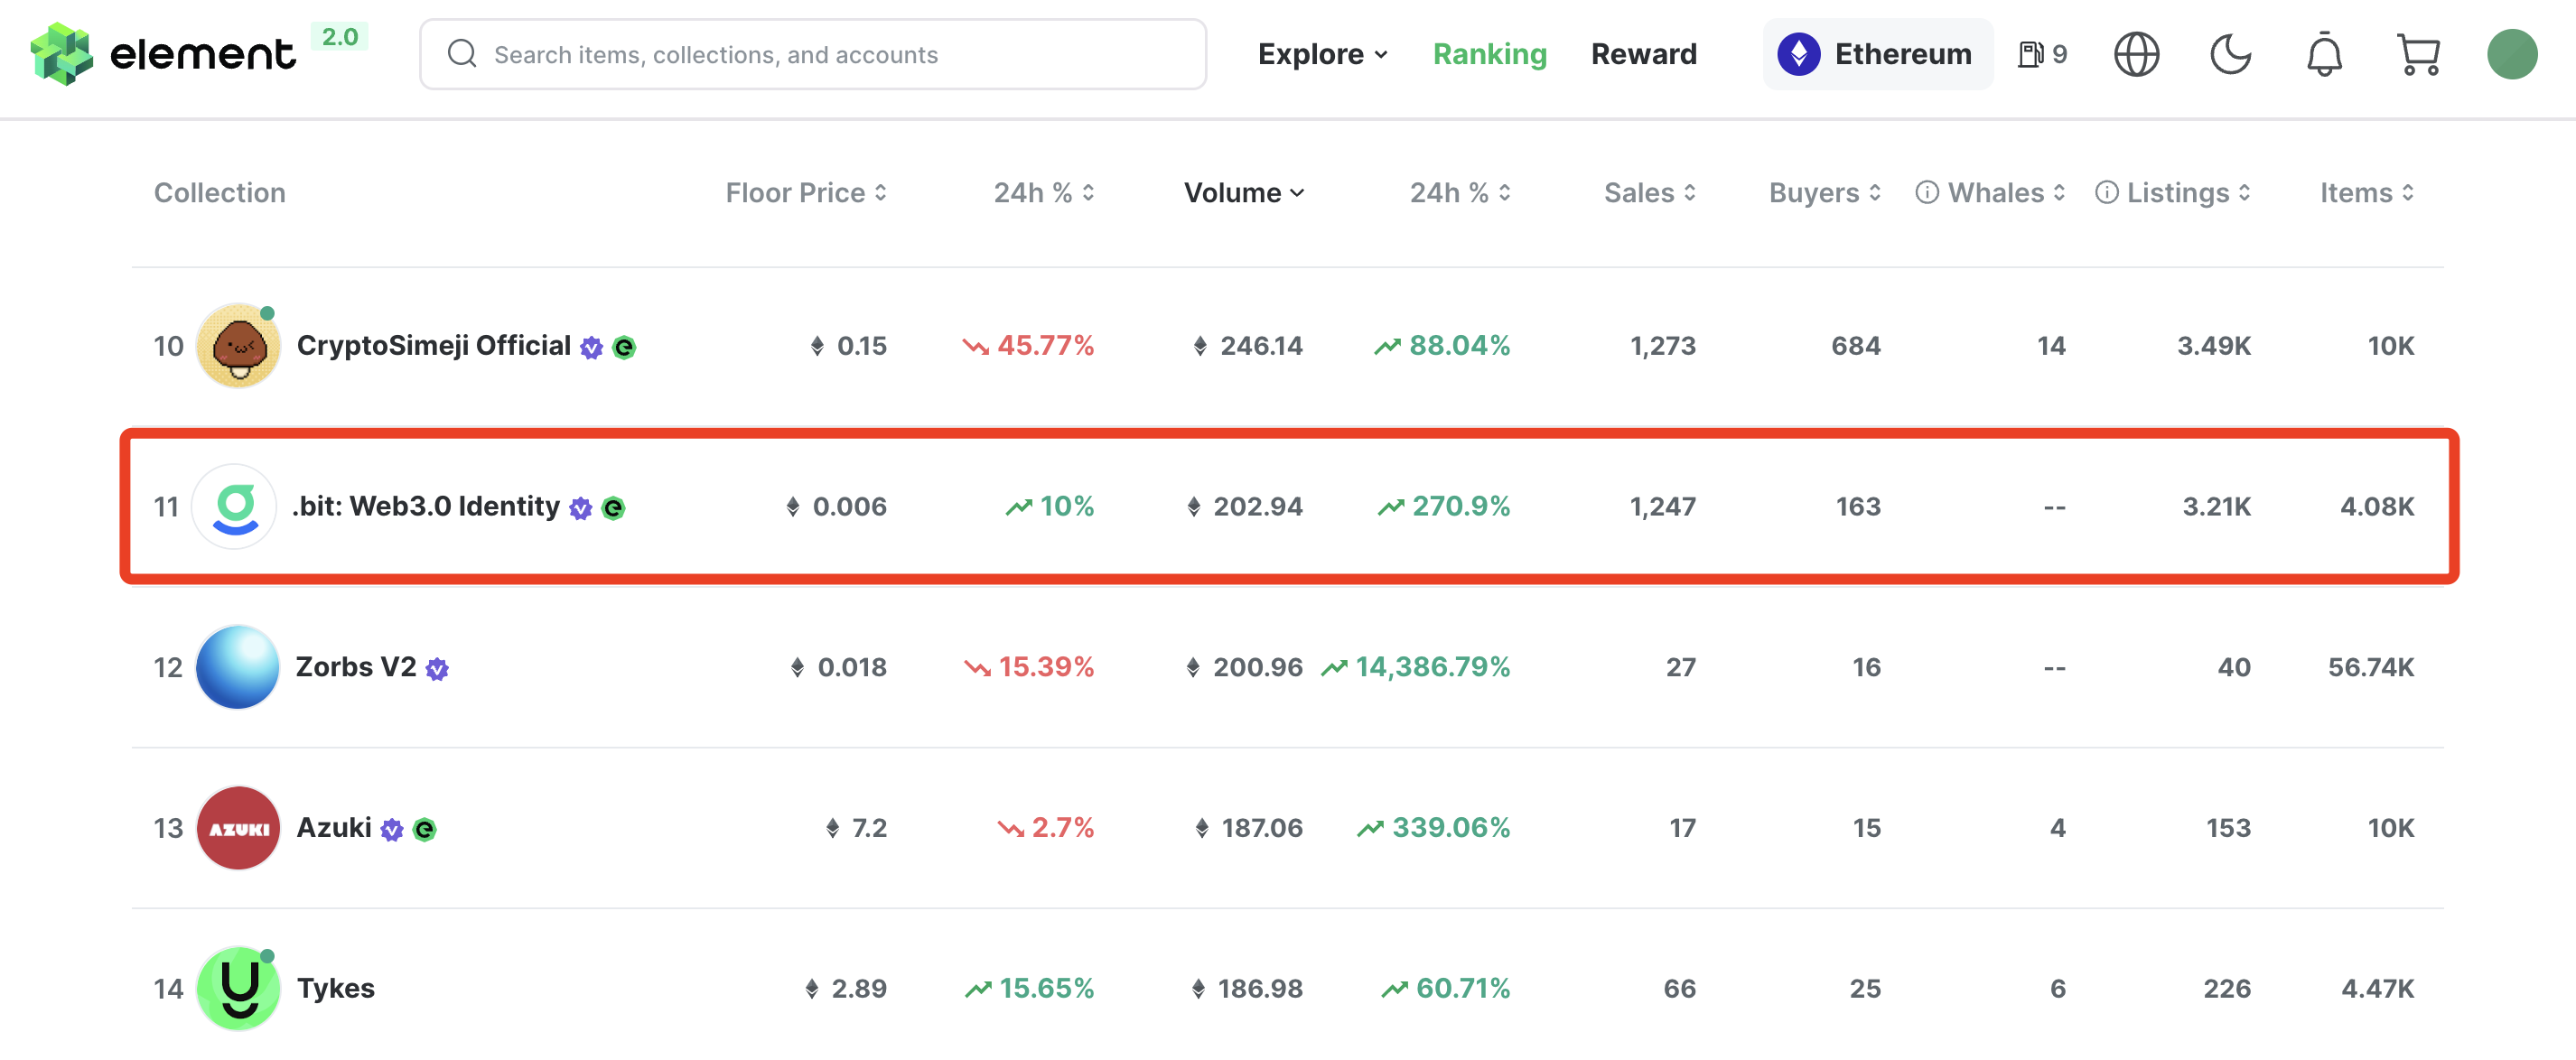Image resolution: width=2576 pixels, height=1060 pixels.
Task: Click the 2.0 version badge
Action: pos(339,37)
